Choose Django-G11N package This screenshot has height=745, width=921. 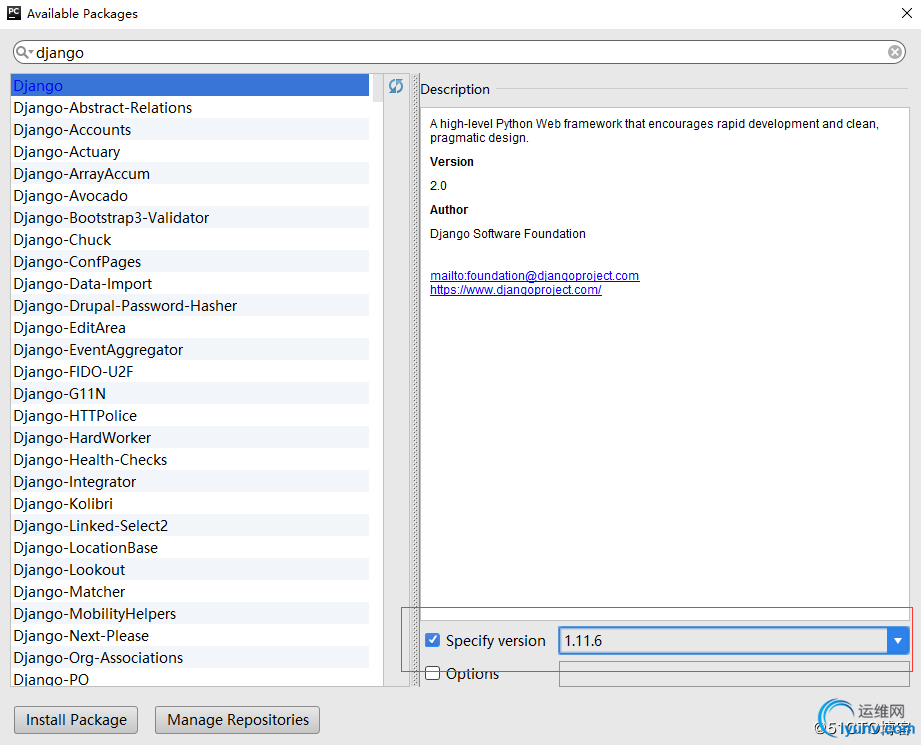190,394
